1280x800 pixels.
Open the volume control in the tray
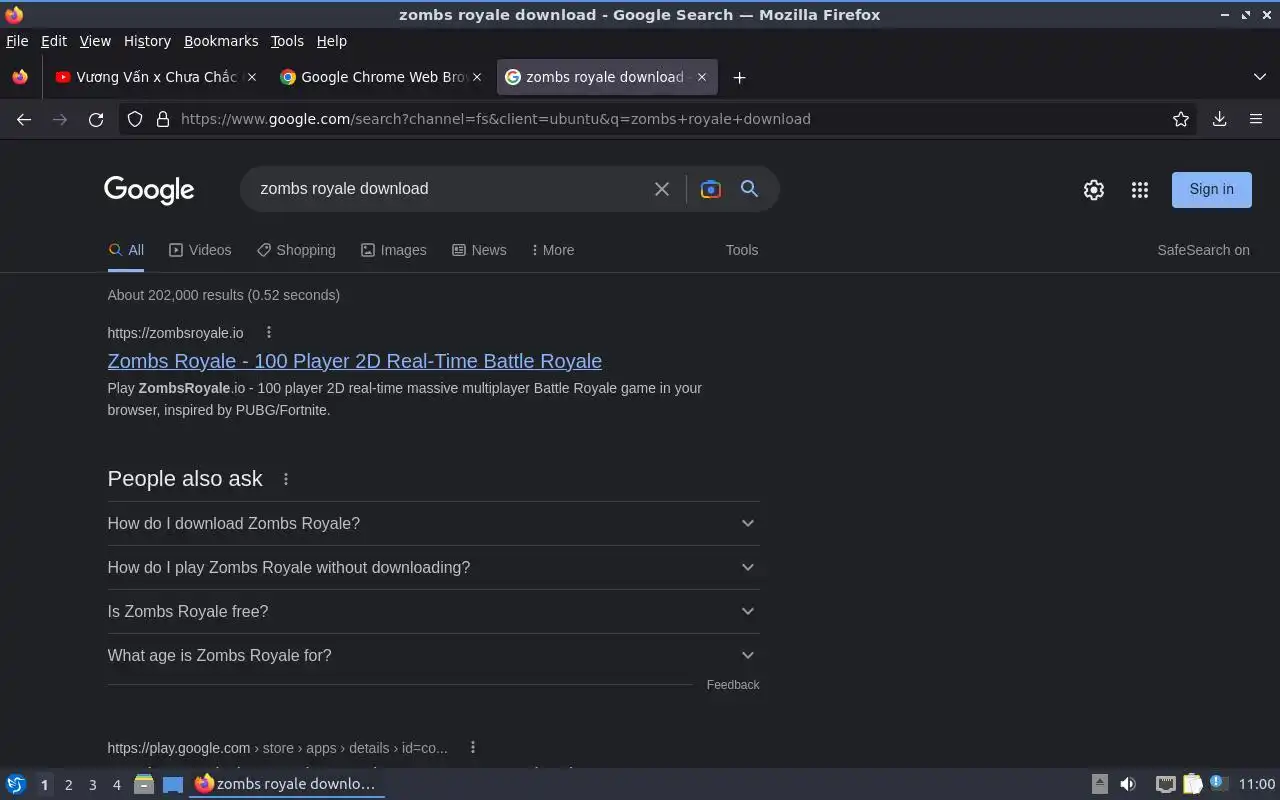click(1128, 784)
